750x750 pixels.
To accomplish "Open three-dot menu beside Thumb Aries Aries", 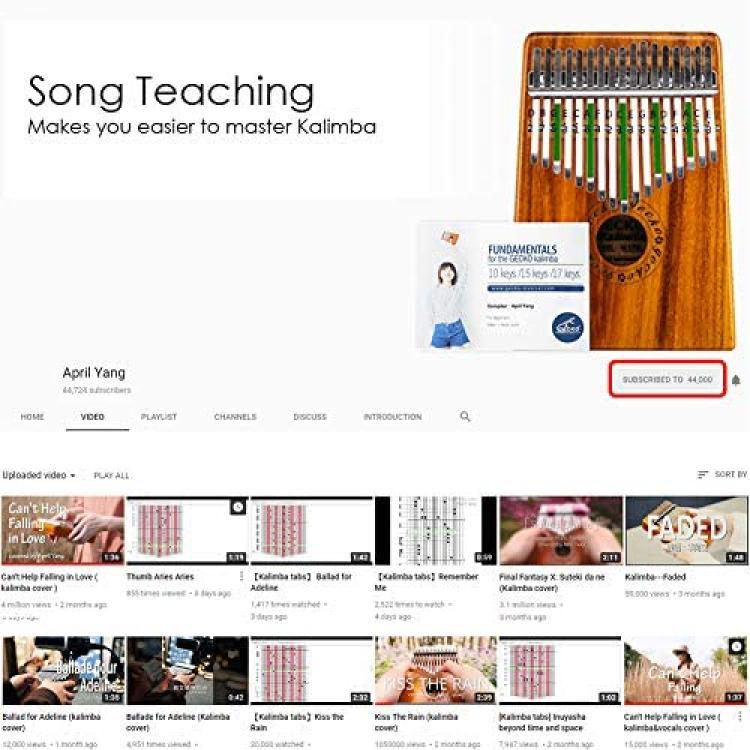I will 242,576.
